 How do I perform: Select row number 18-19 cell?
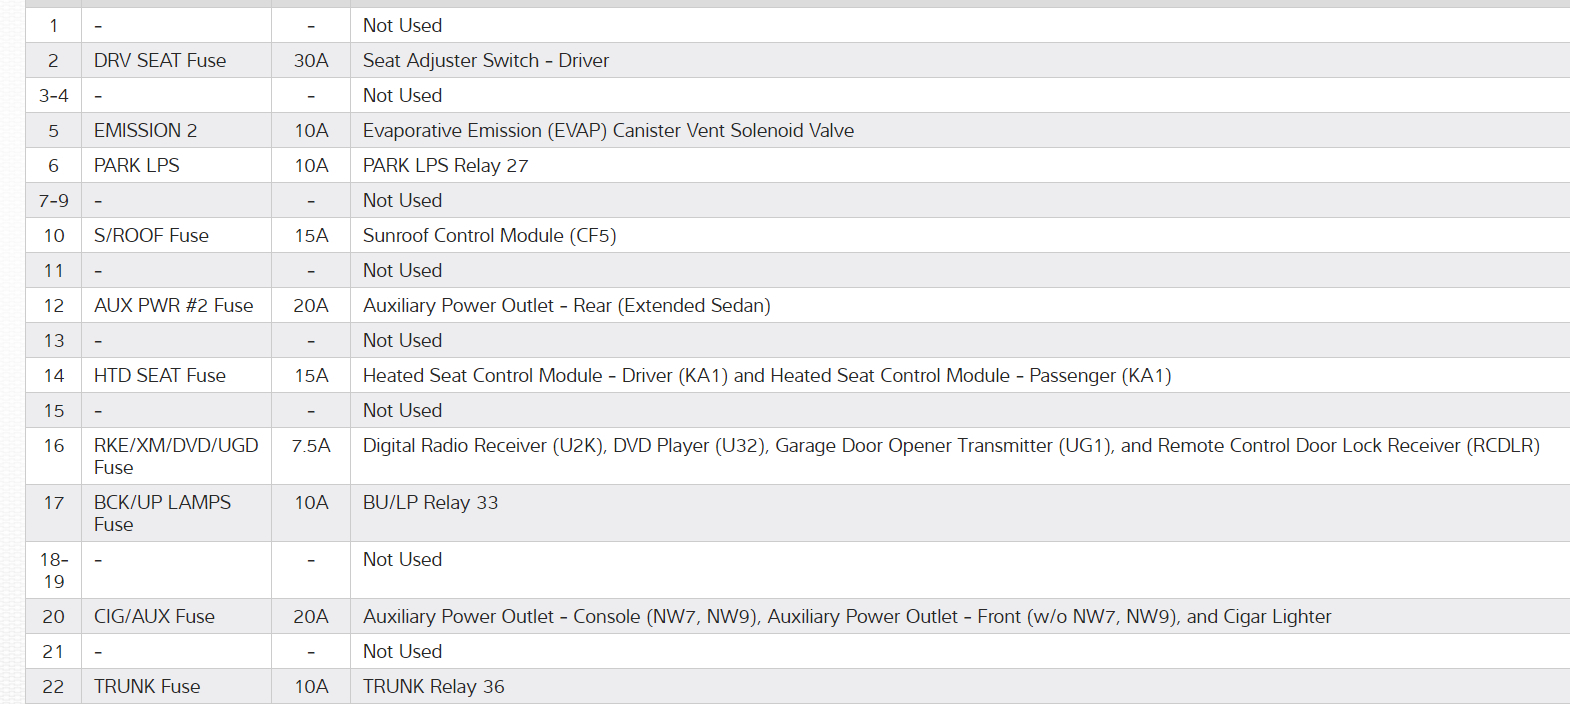pos(54,570)
